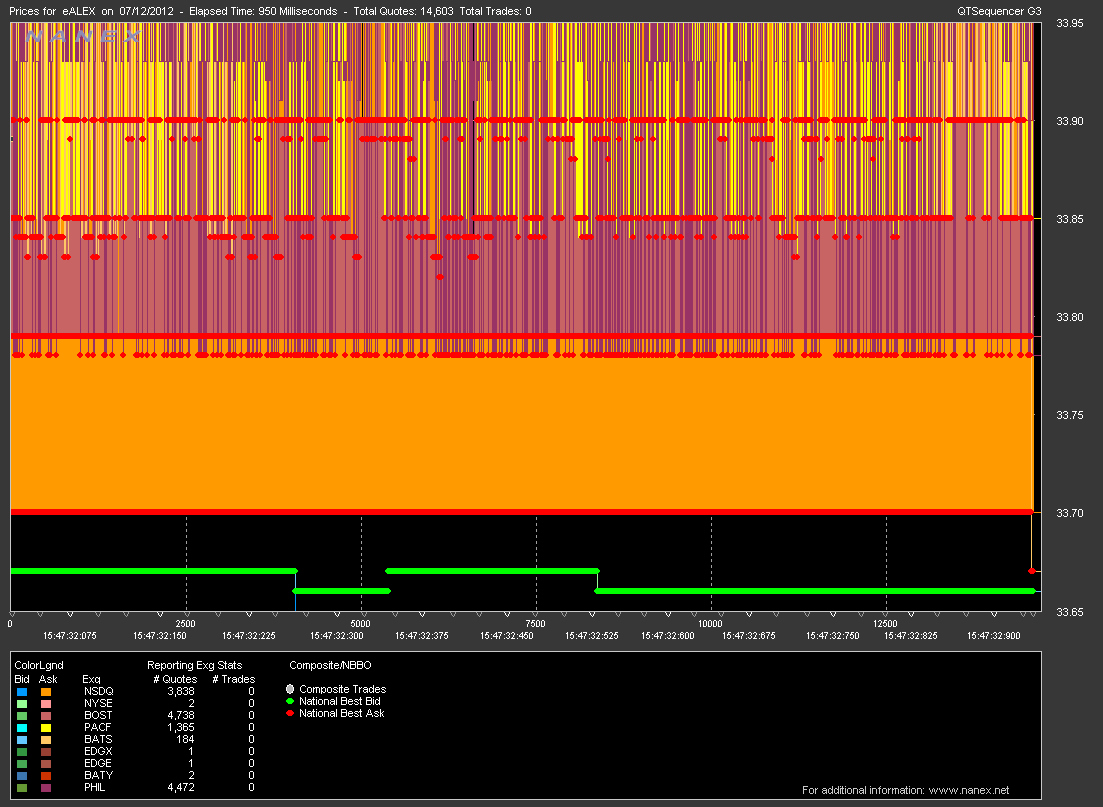Viewport: 1103px width, 807px height.
Task: Click the 10000 quote-count axis label
Action: click(x=710, y=623)
